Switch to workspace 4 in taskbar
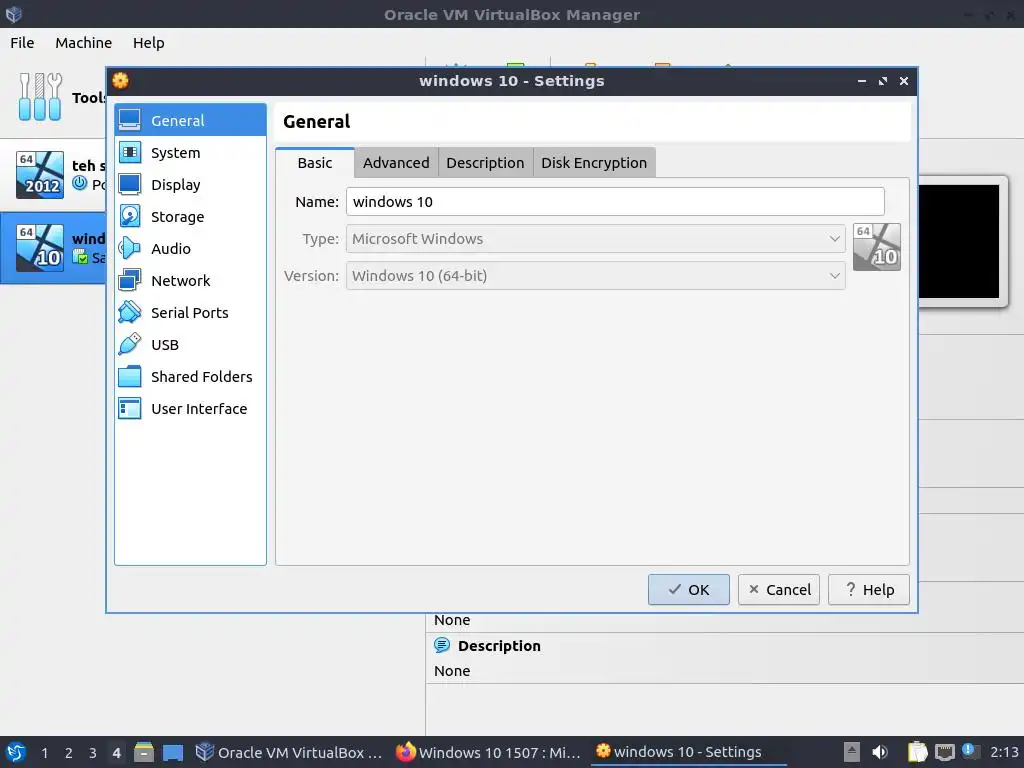The width and height of the screenshot is (1024, 768). click(x=117, y=753)
